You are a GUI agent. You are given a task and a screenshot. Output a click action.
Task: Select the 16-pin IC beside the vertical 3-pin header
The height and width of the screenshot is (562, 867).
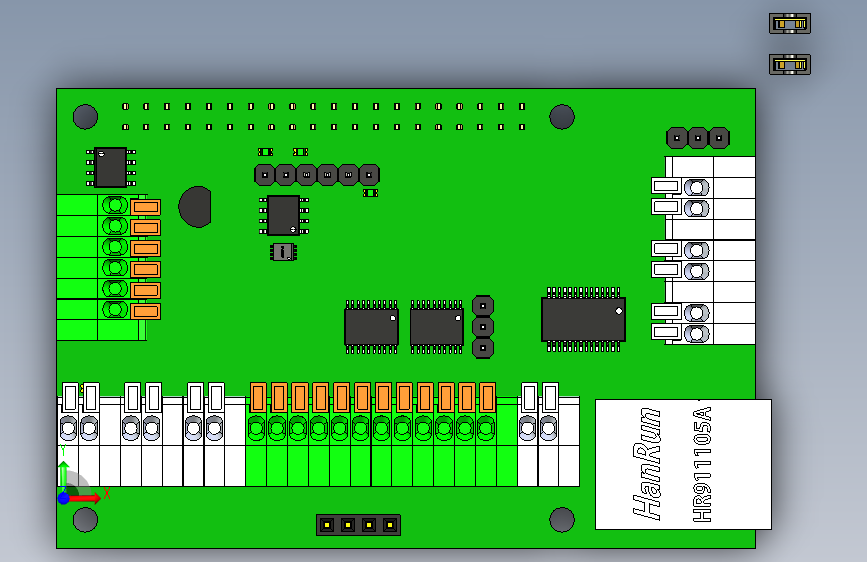coord(436,327)
